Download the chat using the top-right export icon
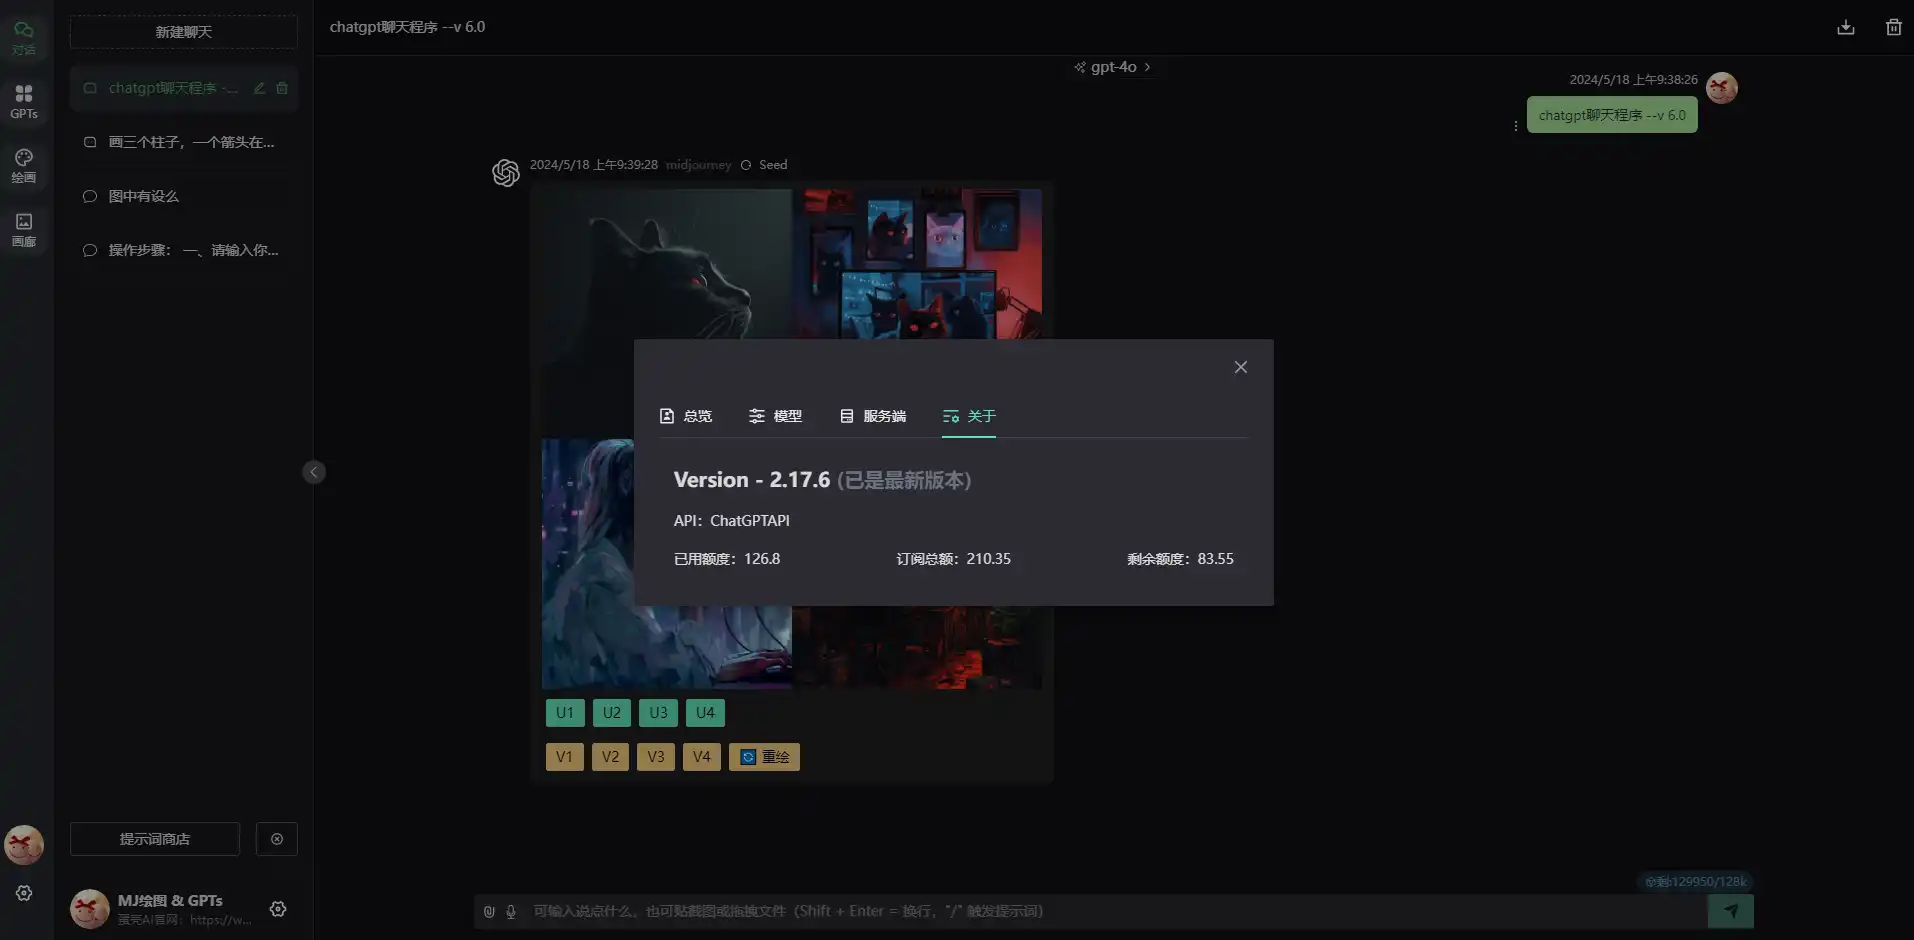 (x=1846, y=27)
